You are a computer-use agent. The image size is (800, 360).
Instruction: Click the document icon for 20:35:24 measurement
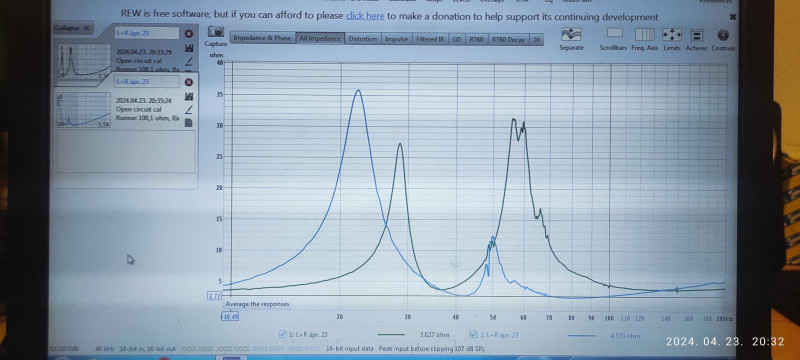tap(189, 122)
